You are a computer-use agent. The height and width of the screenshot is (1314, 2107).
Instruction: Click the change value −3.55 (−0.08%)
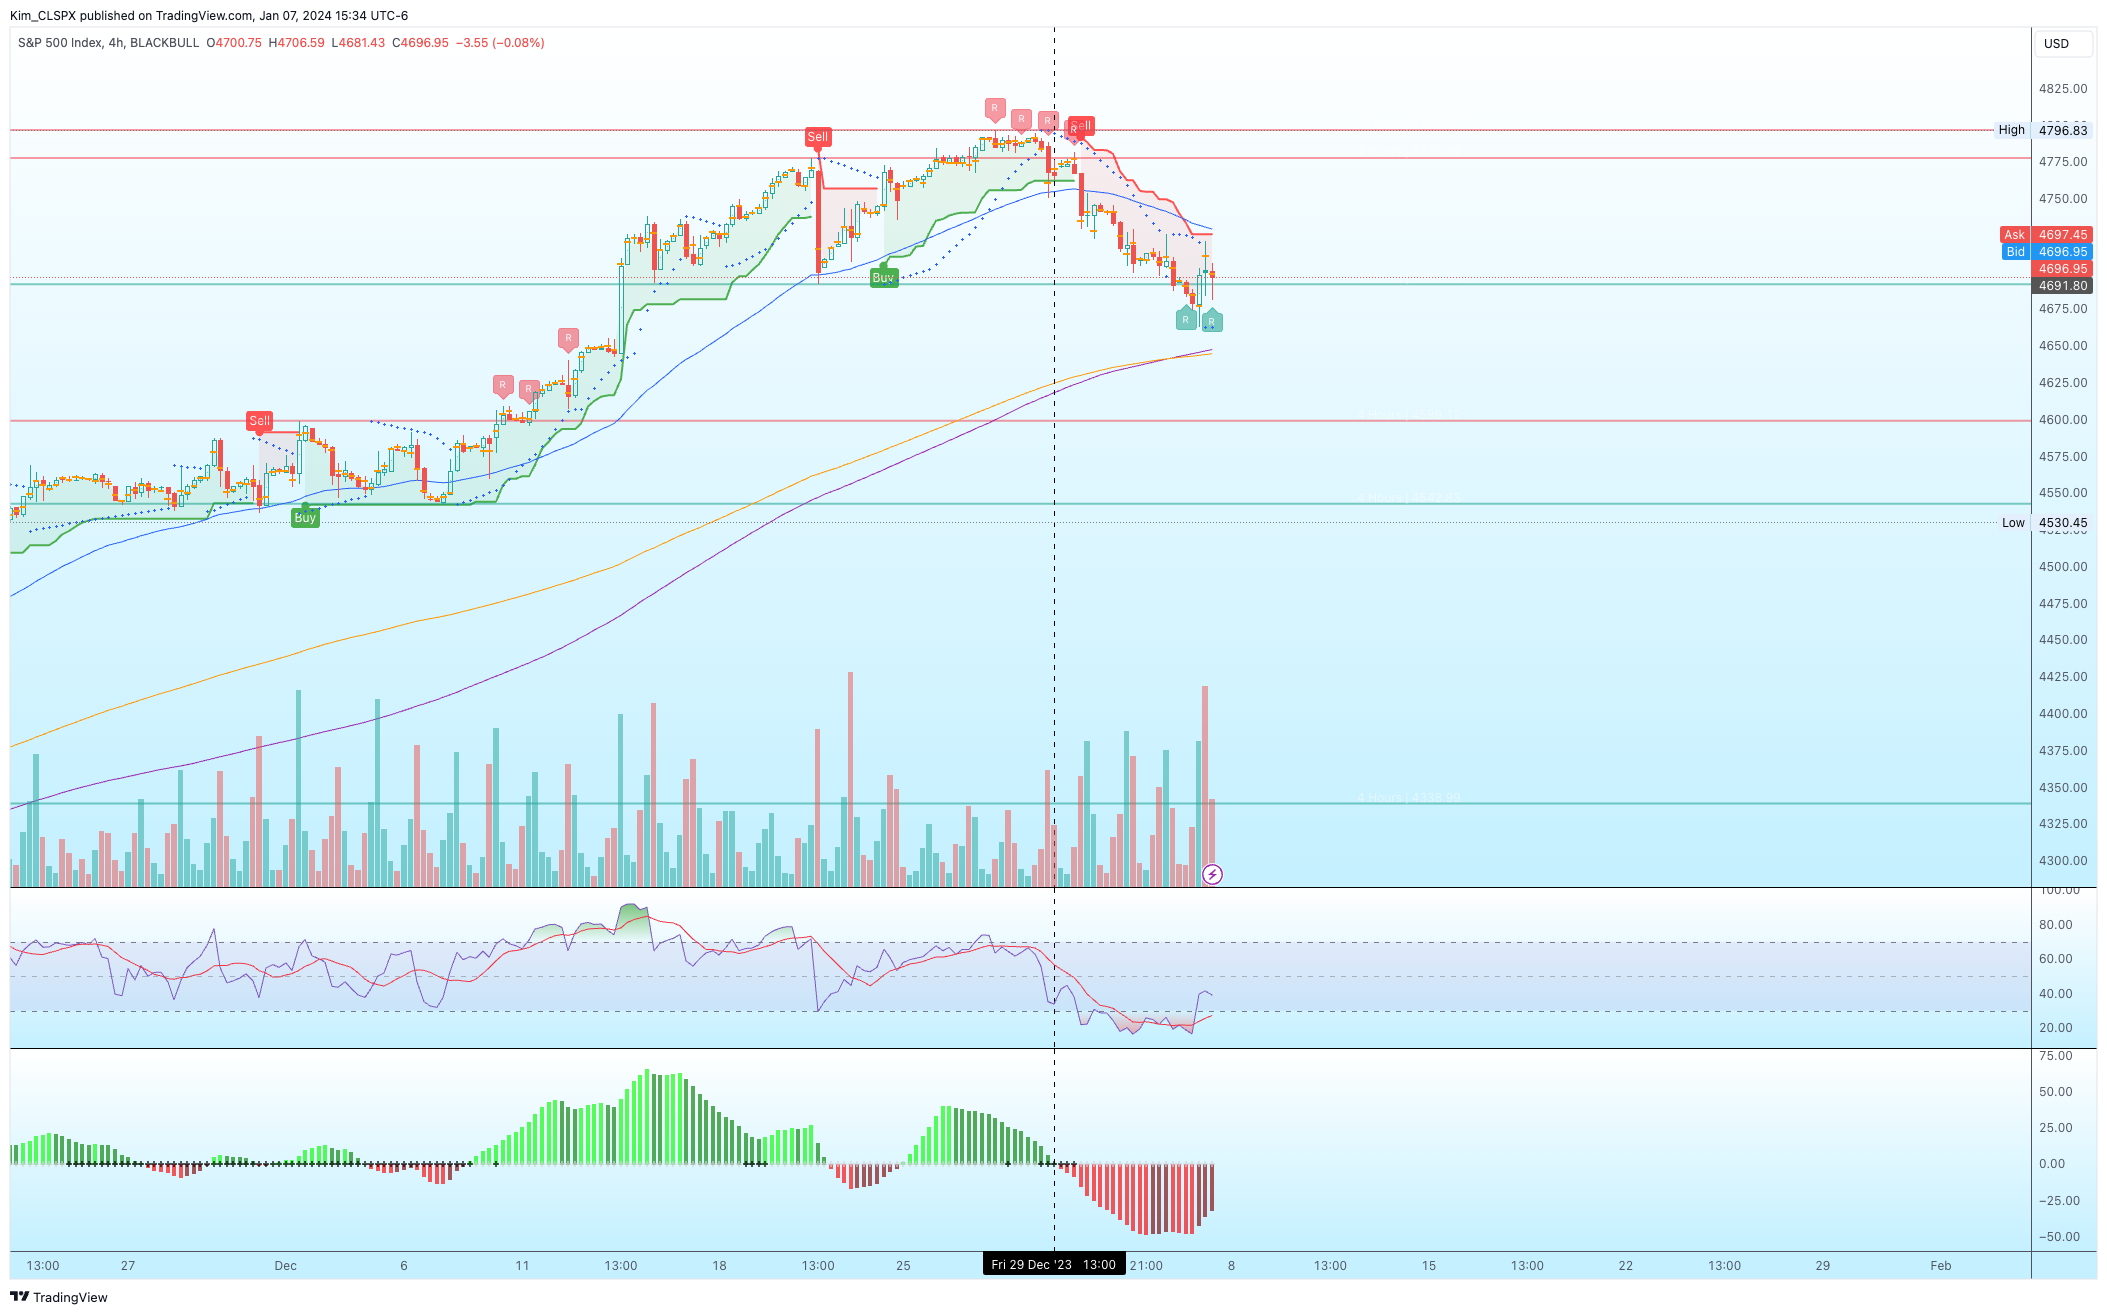pyautogui.click(x=501, y=43)
